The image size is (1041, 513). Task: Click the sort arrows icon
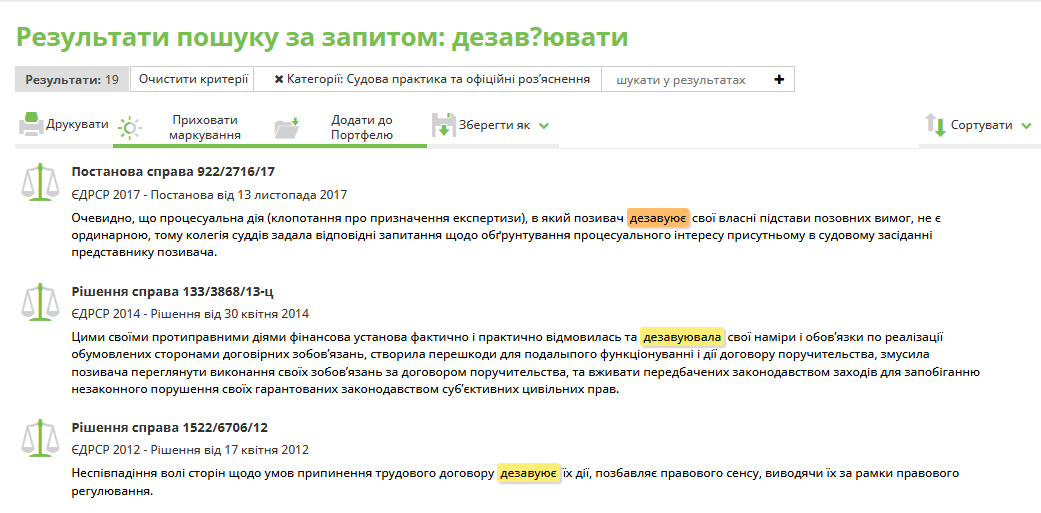tap(935, 126)
